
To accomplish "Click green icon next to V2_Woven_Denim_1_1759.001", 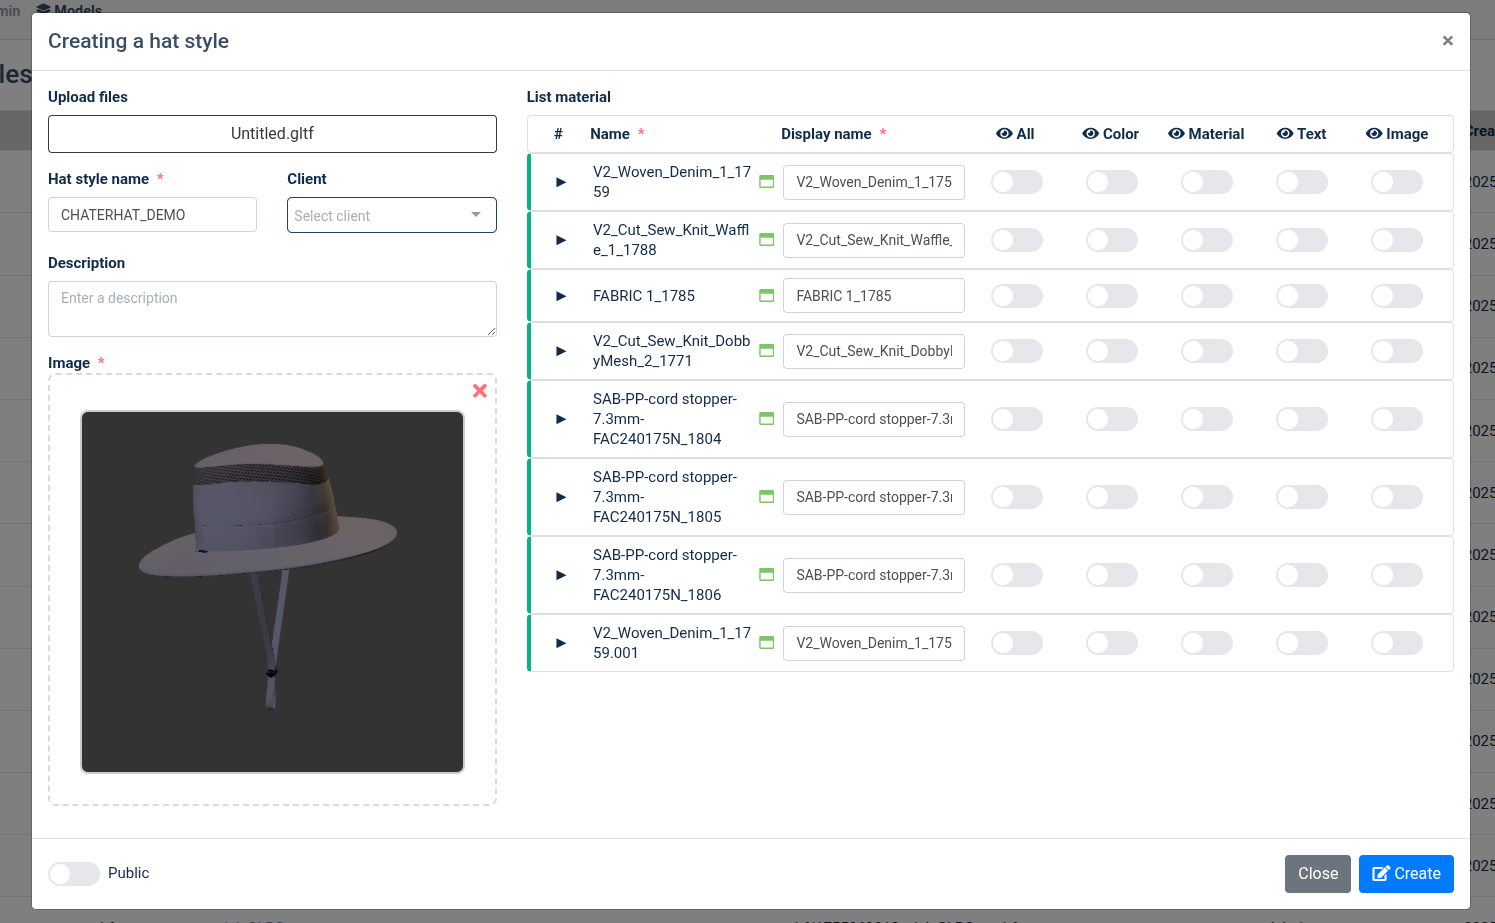I will point(767,643).
